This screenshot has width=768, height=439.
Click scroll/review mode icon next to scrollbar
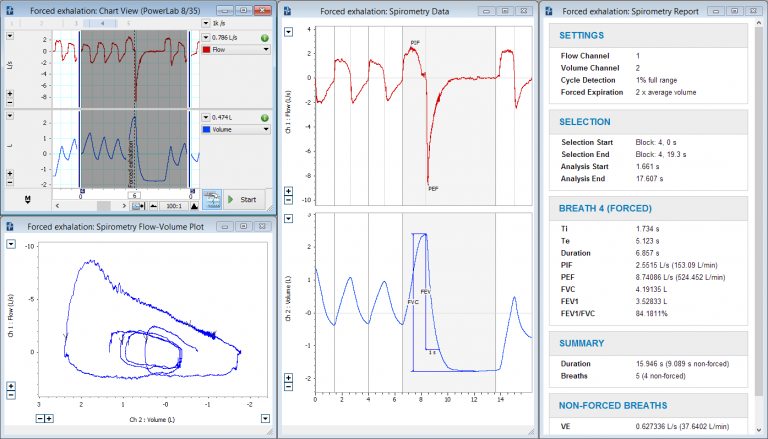pyautogui.click(x=137, y=206)
